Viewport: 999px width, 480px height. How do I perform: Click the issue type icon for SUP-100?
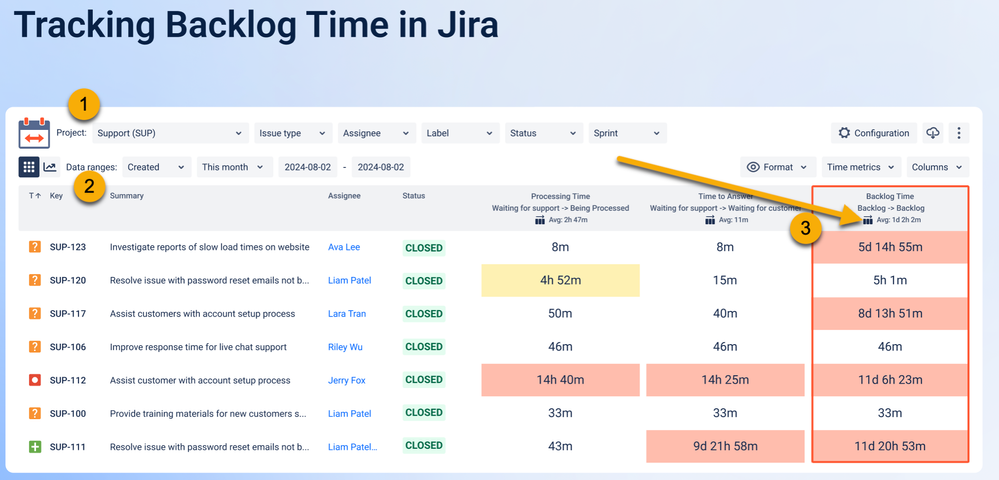34,413
